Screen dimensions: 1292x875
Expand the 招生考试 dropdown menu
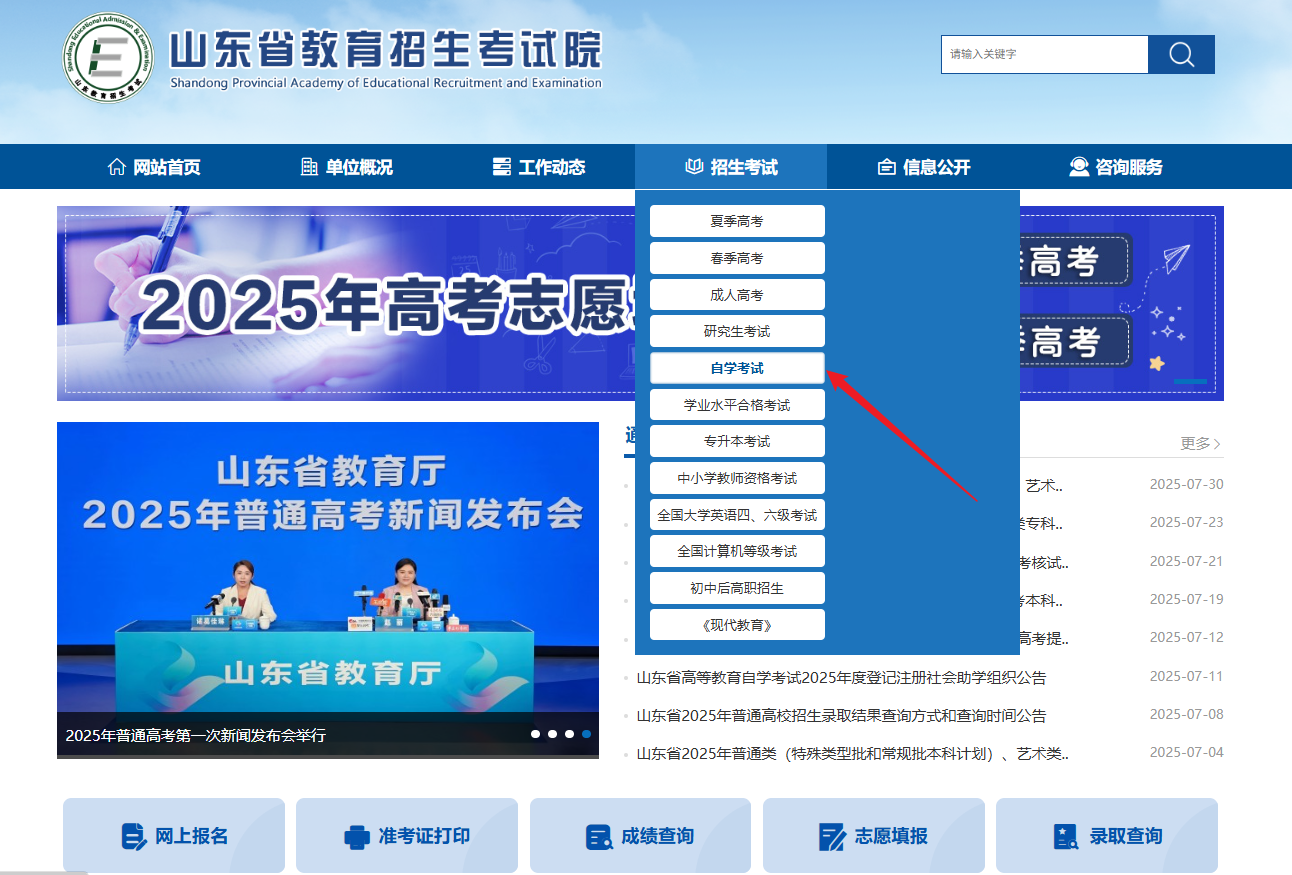(x=731, y=166)
